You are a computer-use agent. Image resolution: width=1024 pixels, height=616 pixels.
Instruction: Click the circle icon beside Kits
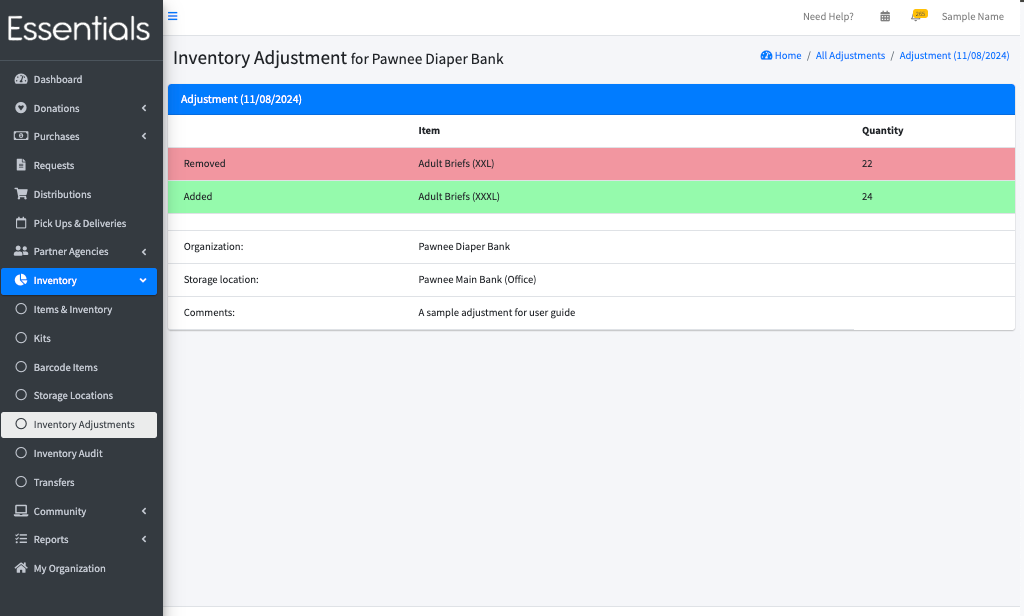(21, 338)
